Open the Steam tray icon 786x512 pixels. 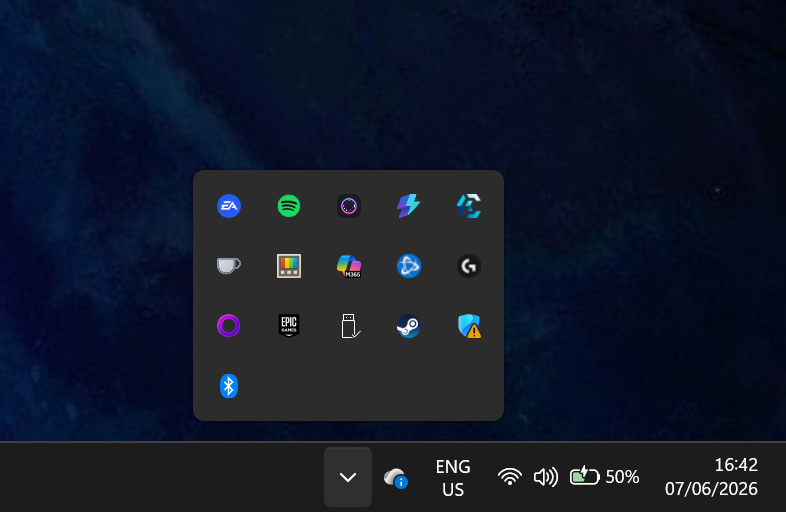409,326
